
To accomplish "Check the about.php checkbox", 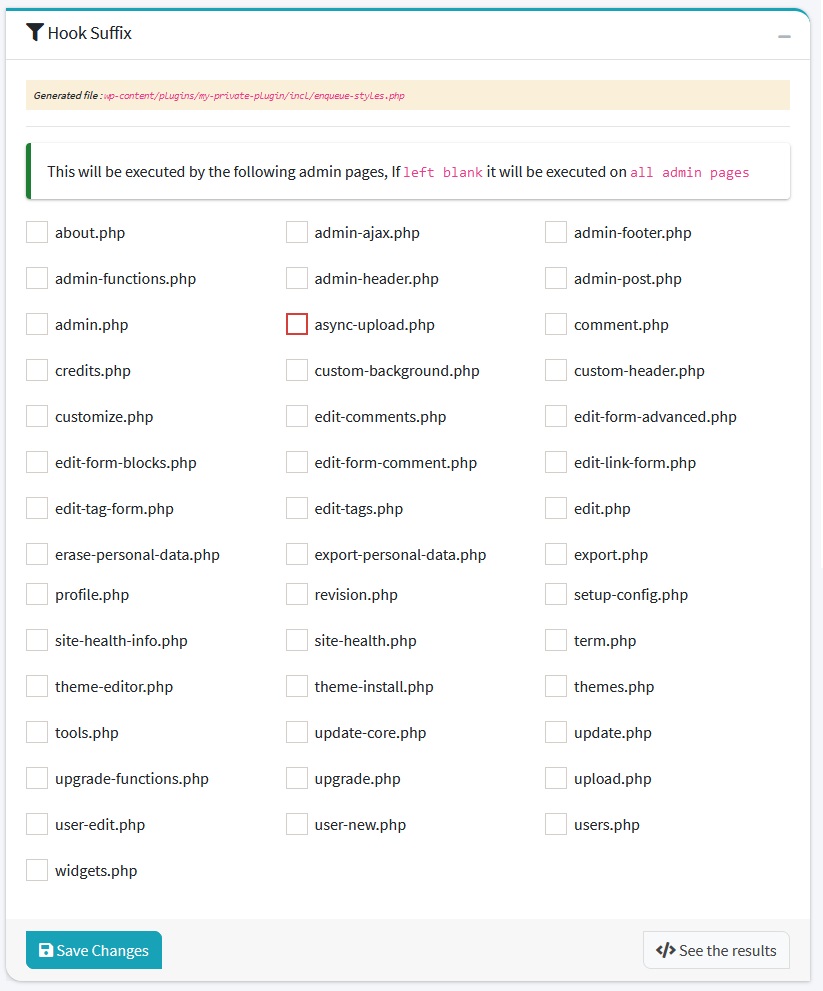I will pos(37,233).
